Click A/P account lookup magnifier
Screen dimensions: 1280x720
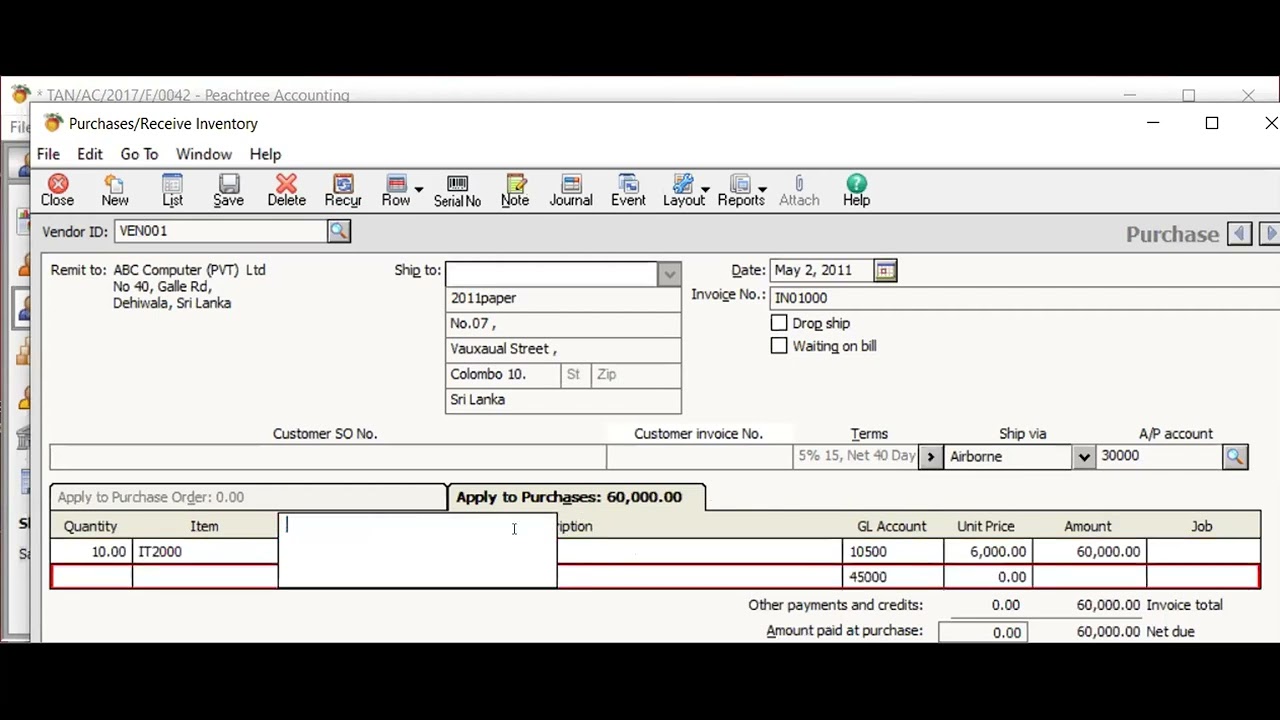coord(1235,456)
